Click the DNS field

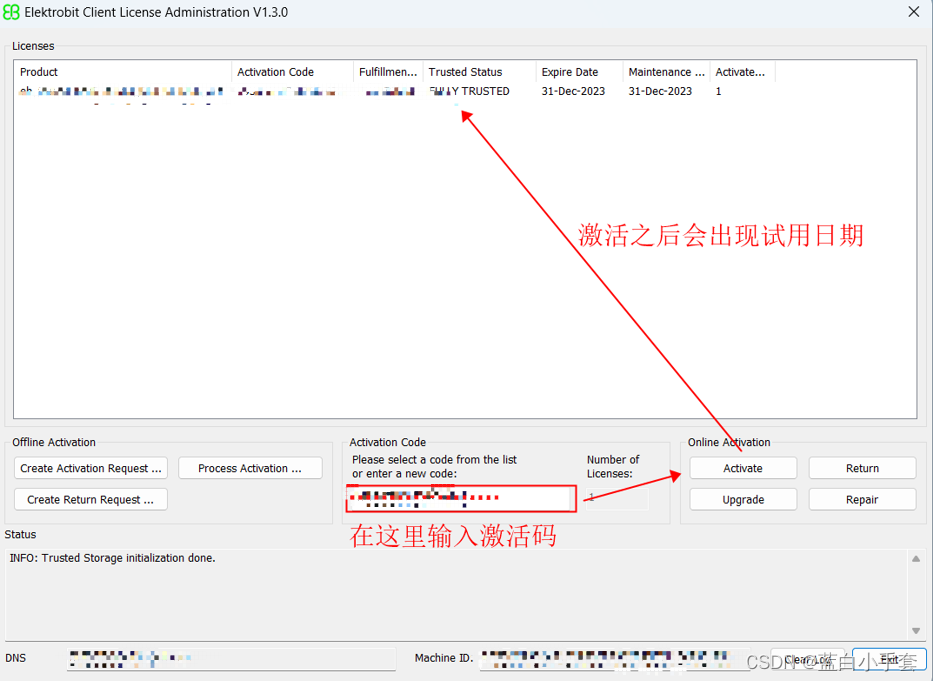pos(231,659)
